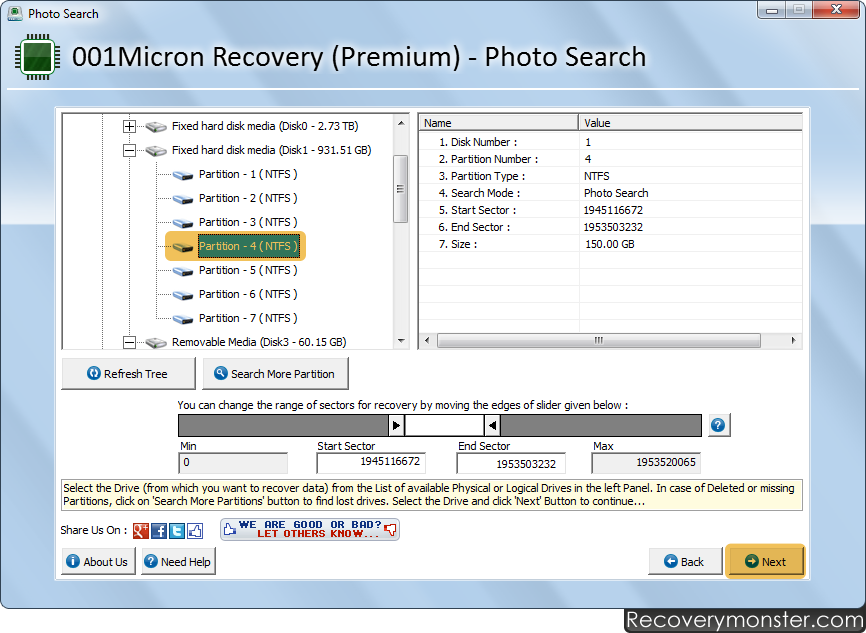Click the Partition - 6 drive icon
866x633 pixels.
coord(183,295)
